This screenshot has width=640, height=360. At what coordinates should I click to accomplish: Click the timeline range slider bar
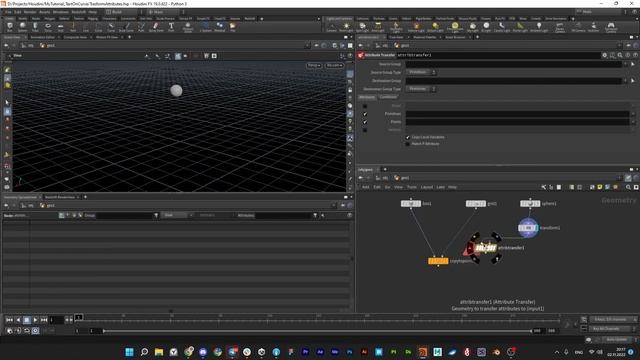click(318, 331)
